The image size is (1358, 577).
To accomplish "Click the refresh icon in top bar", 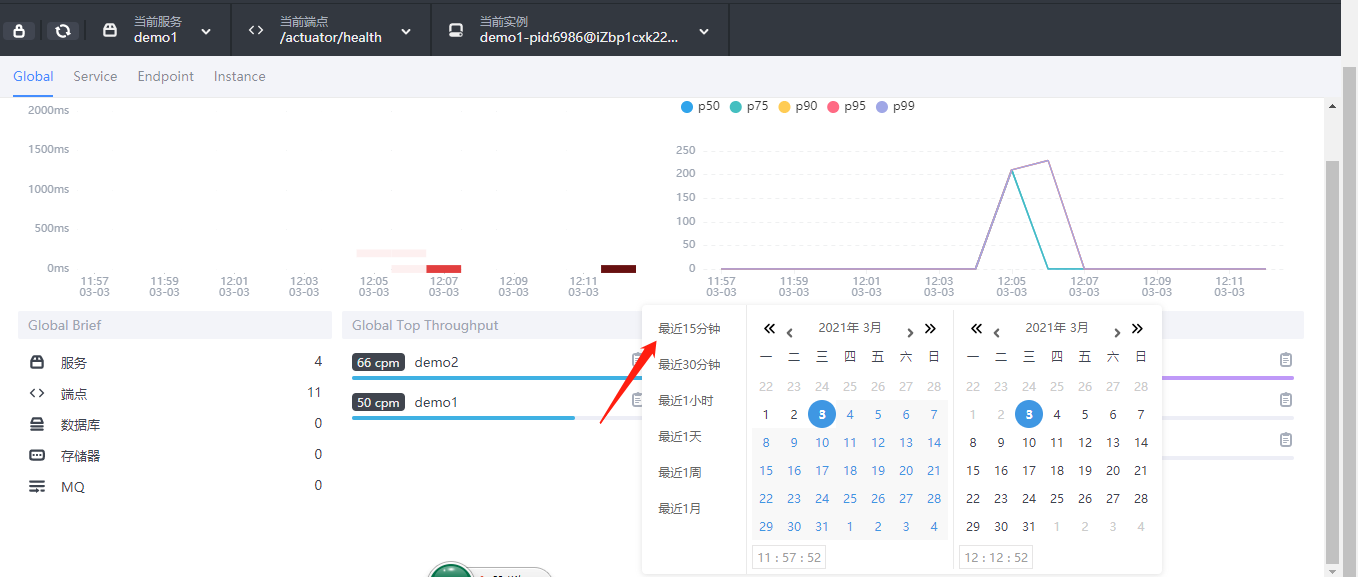I will point(62,31).
